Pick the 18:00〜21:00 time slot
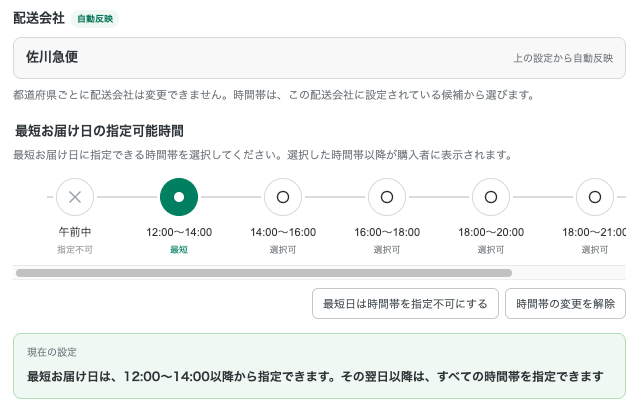The height and width of the screenshot is (412, 638). click(x=595, y=197)
